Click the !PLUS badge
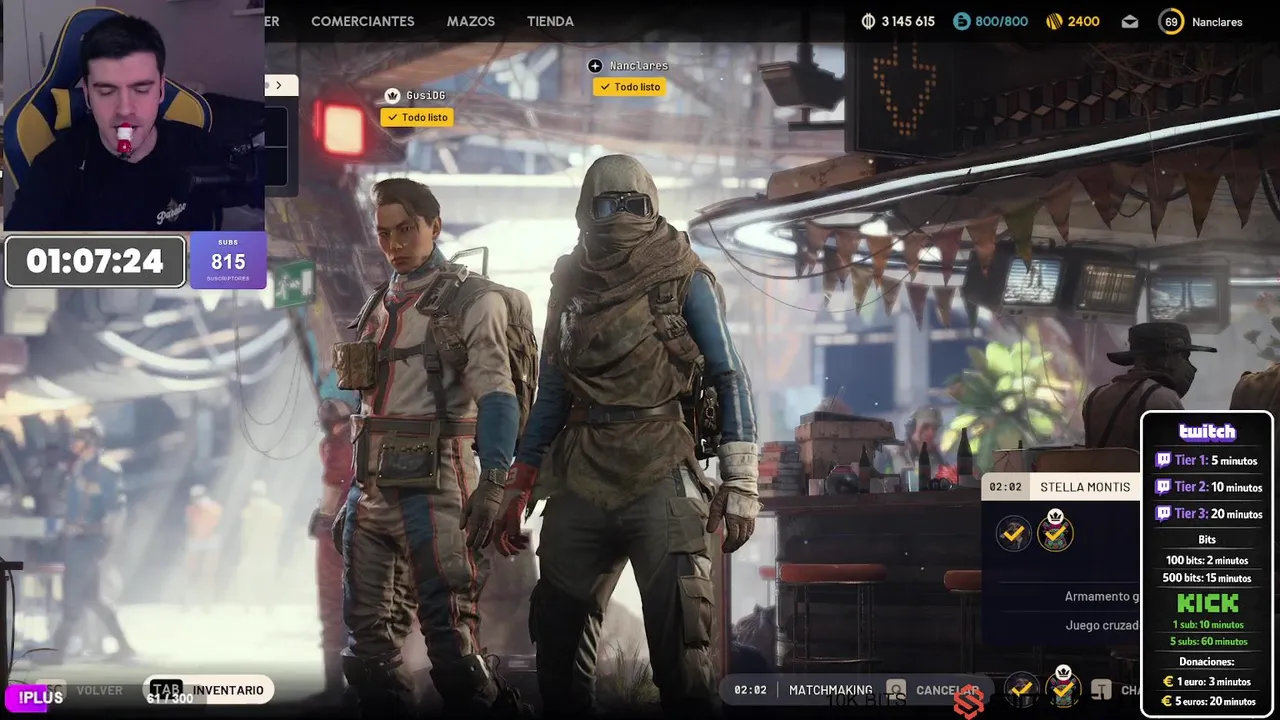This screenshot has height=720, width=1280. click(36, 698)
